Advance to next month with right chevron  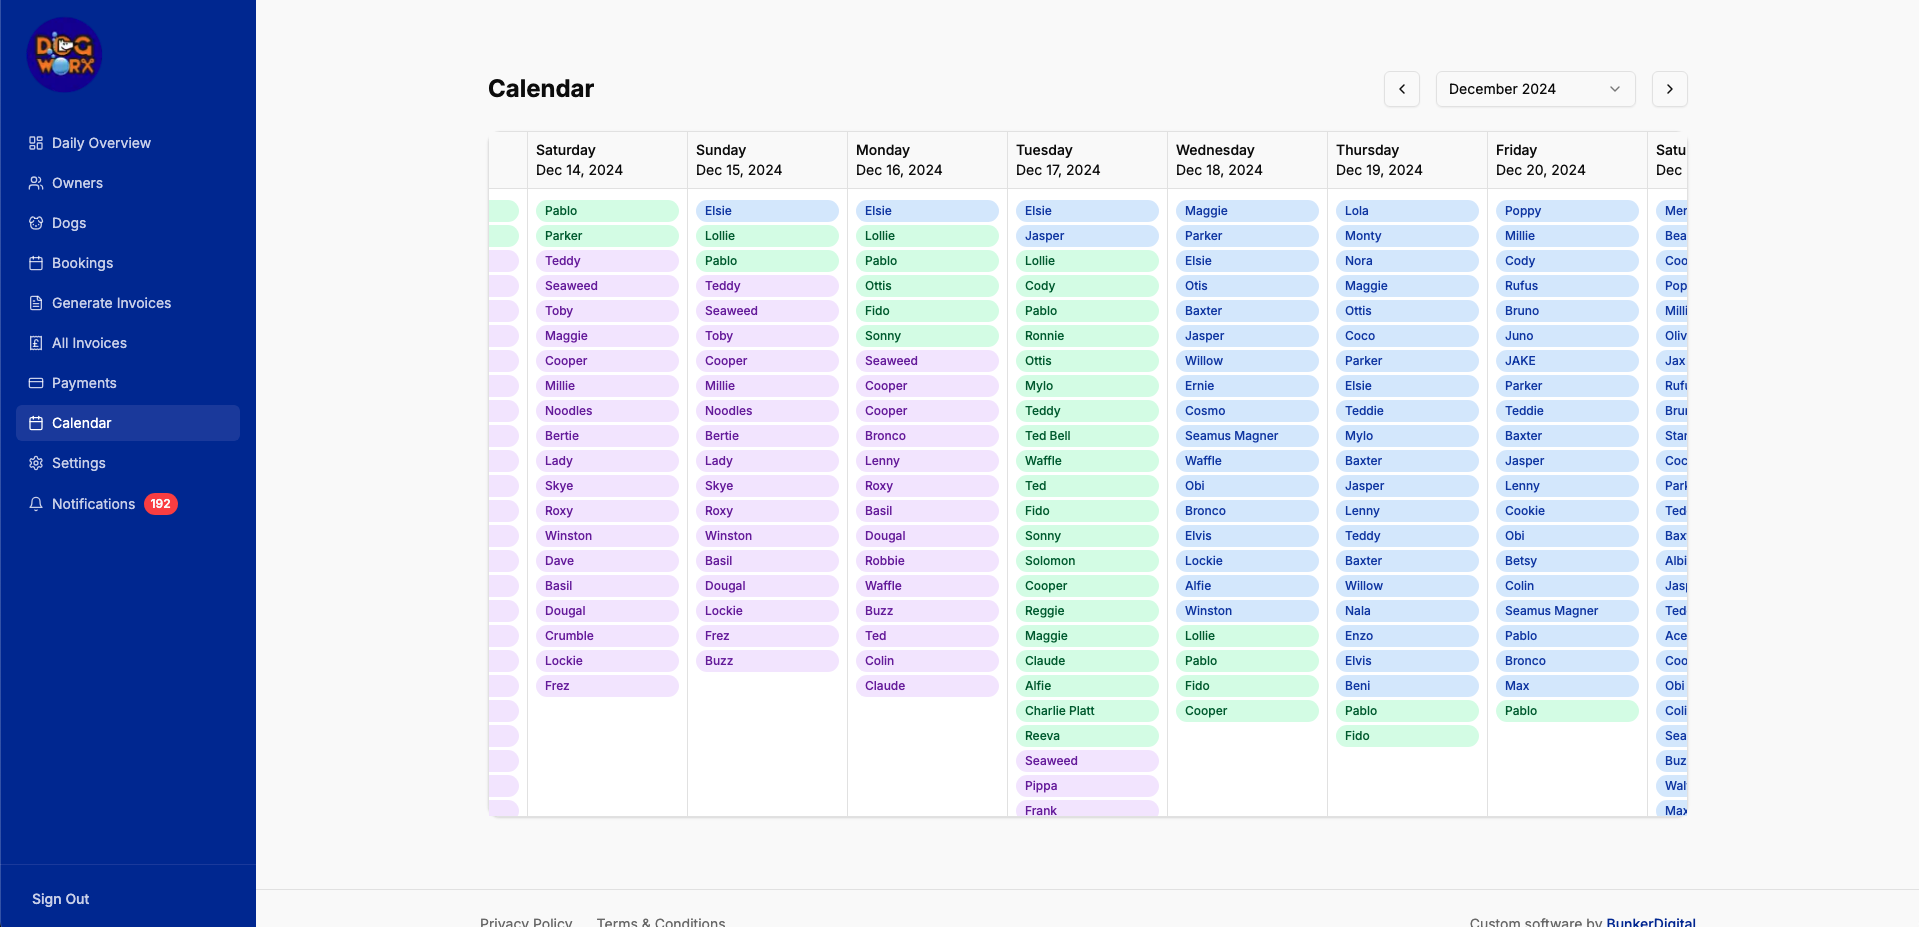point(1669,89)
